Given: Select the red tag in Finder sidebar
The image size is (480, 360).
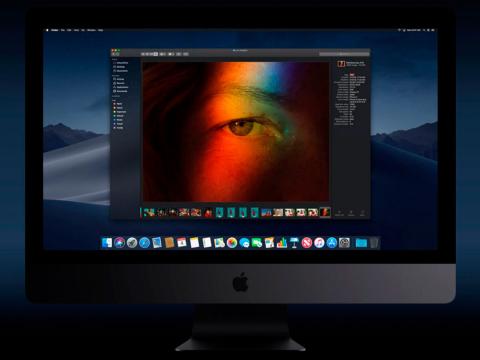Looking at the screenshot, I should [118, 104].
